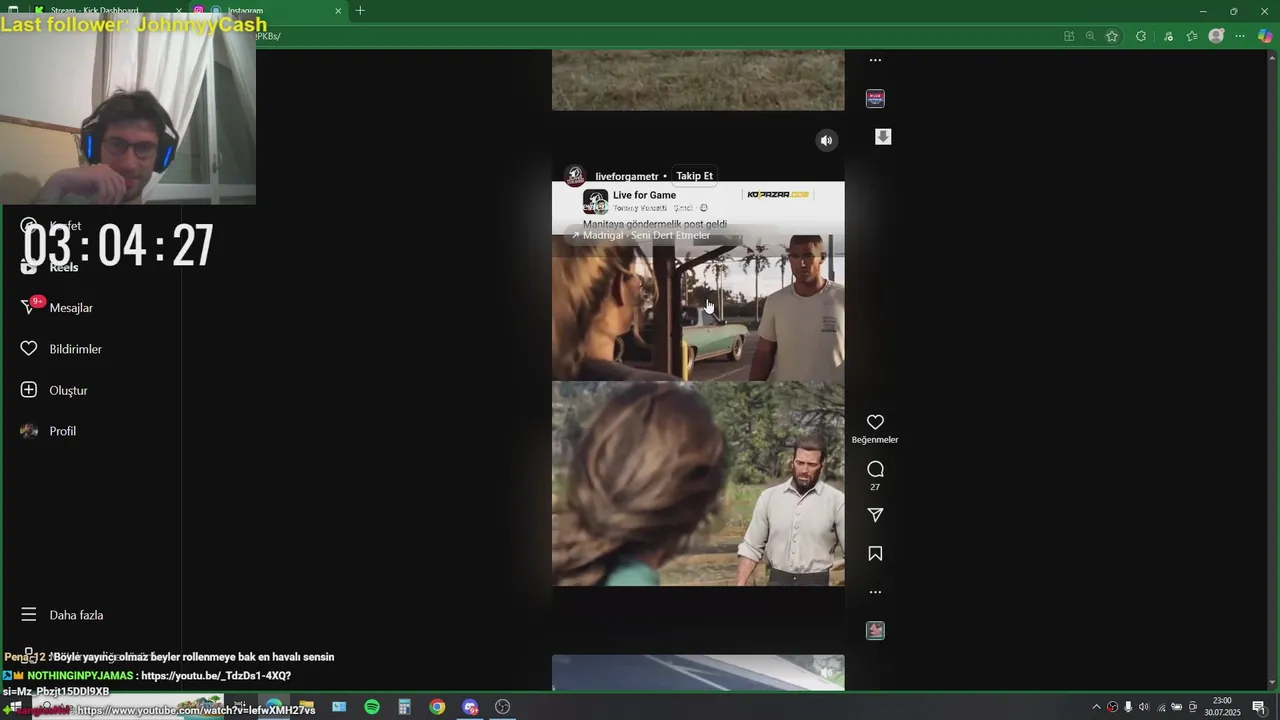Open Calculator from the taskbar
The width and height of the screenshot is (1280, 720).
coord(405,707)
